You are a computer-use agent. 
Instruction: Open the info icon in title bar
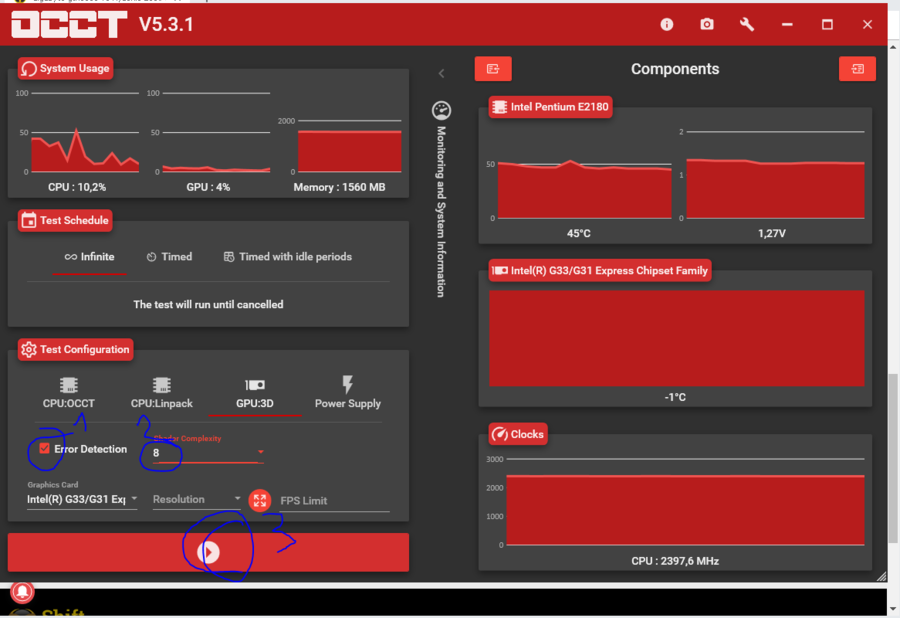[x=666, y=24]
